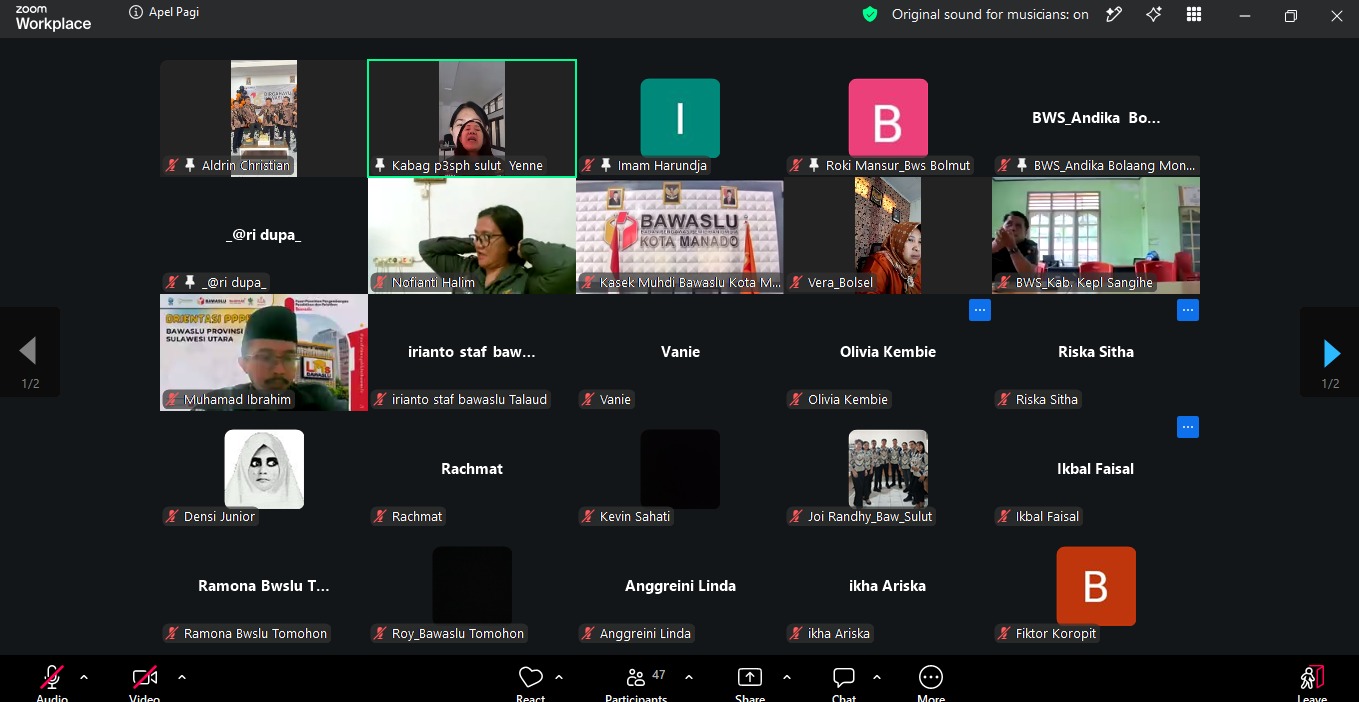
Task: Open the Chat panel
Action: coord(844,678)
